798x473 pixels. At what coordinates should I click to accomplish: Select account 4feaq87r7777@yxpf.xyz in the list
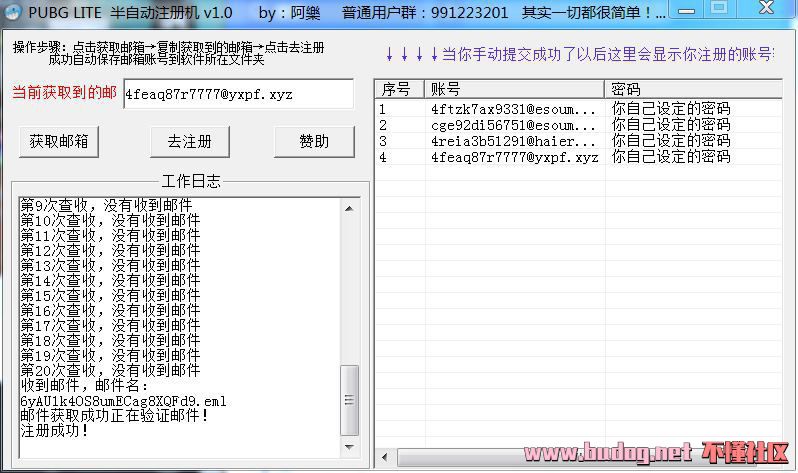[x=515, y=157]
